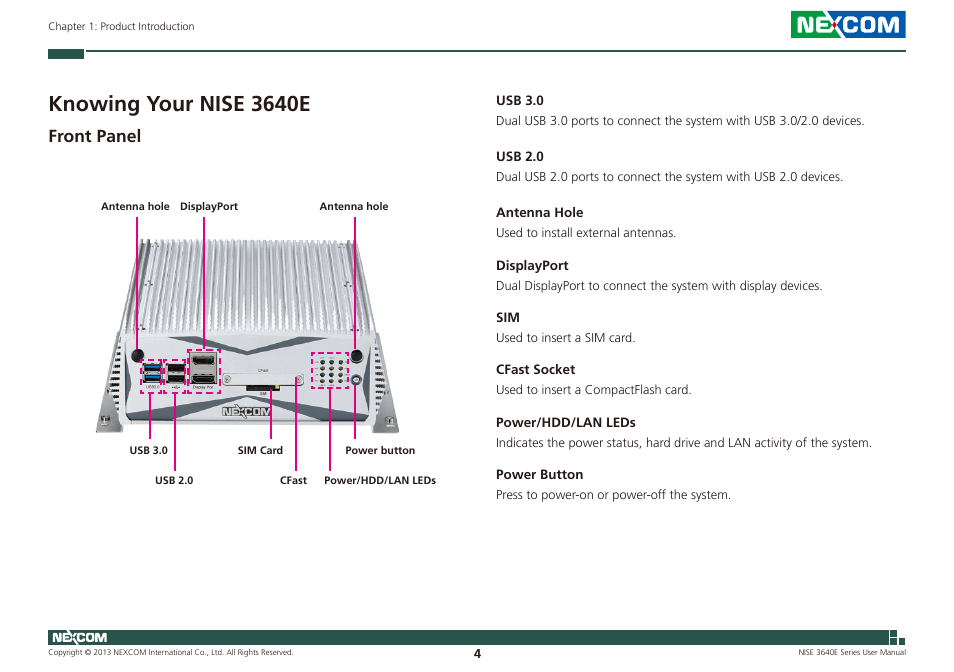Select the 'Knowing Your NISE 3640E' title
This screenshot has width=954, height=672.
point(179,104)
